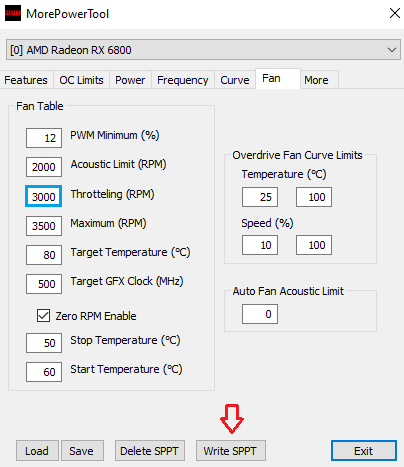Screen dimensions: 404x467
Task: Switch to the Features tab
Action: point(26,80)
